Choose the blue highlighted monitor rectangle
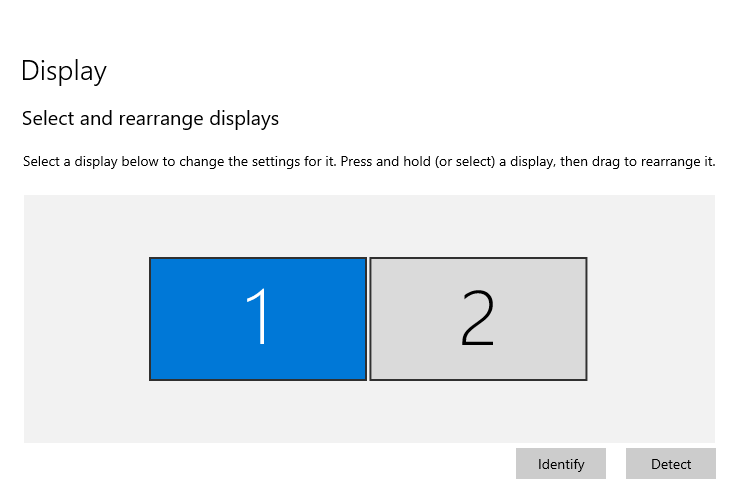 coord(258,319)
